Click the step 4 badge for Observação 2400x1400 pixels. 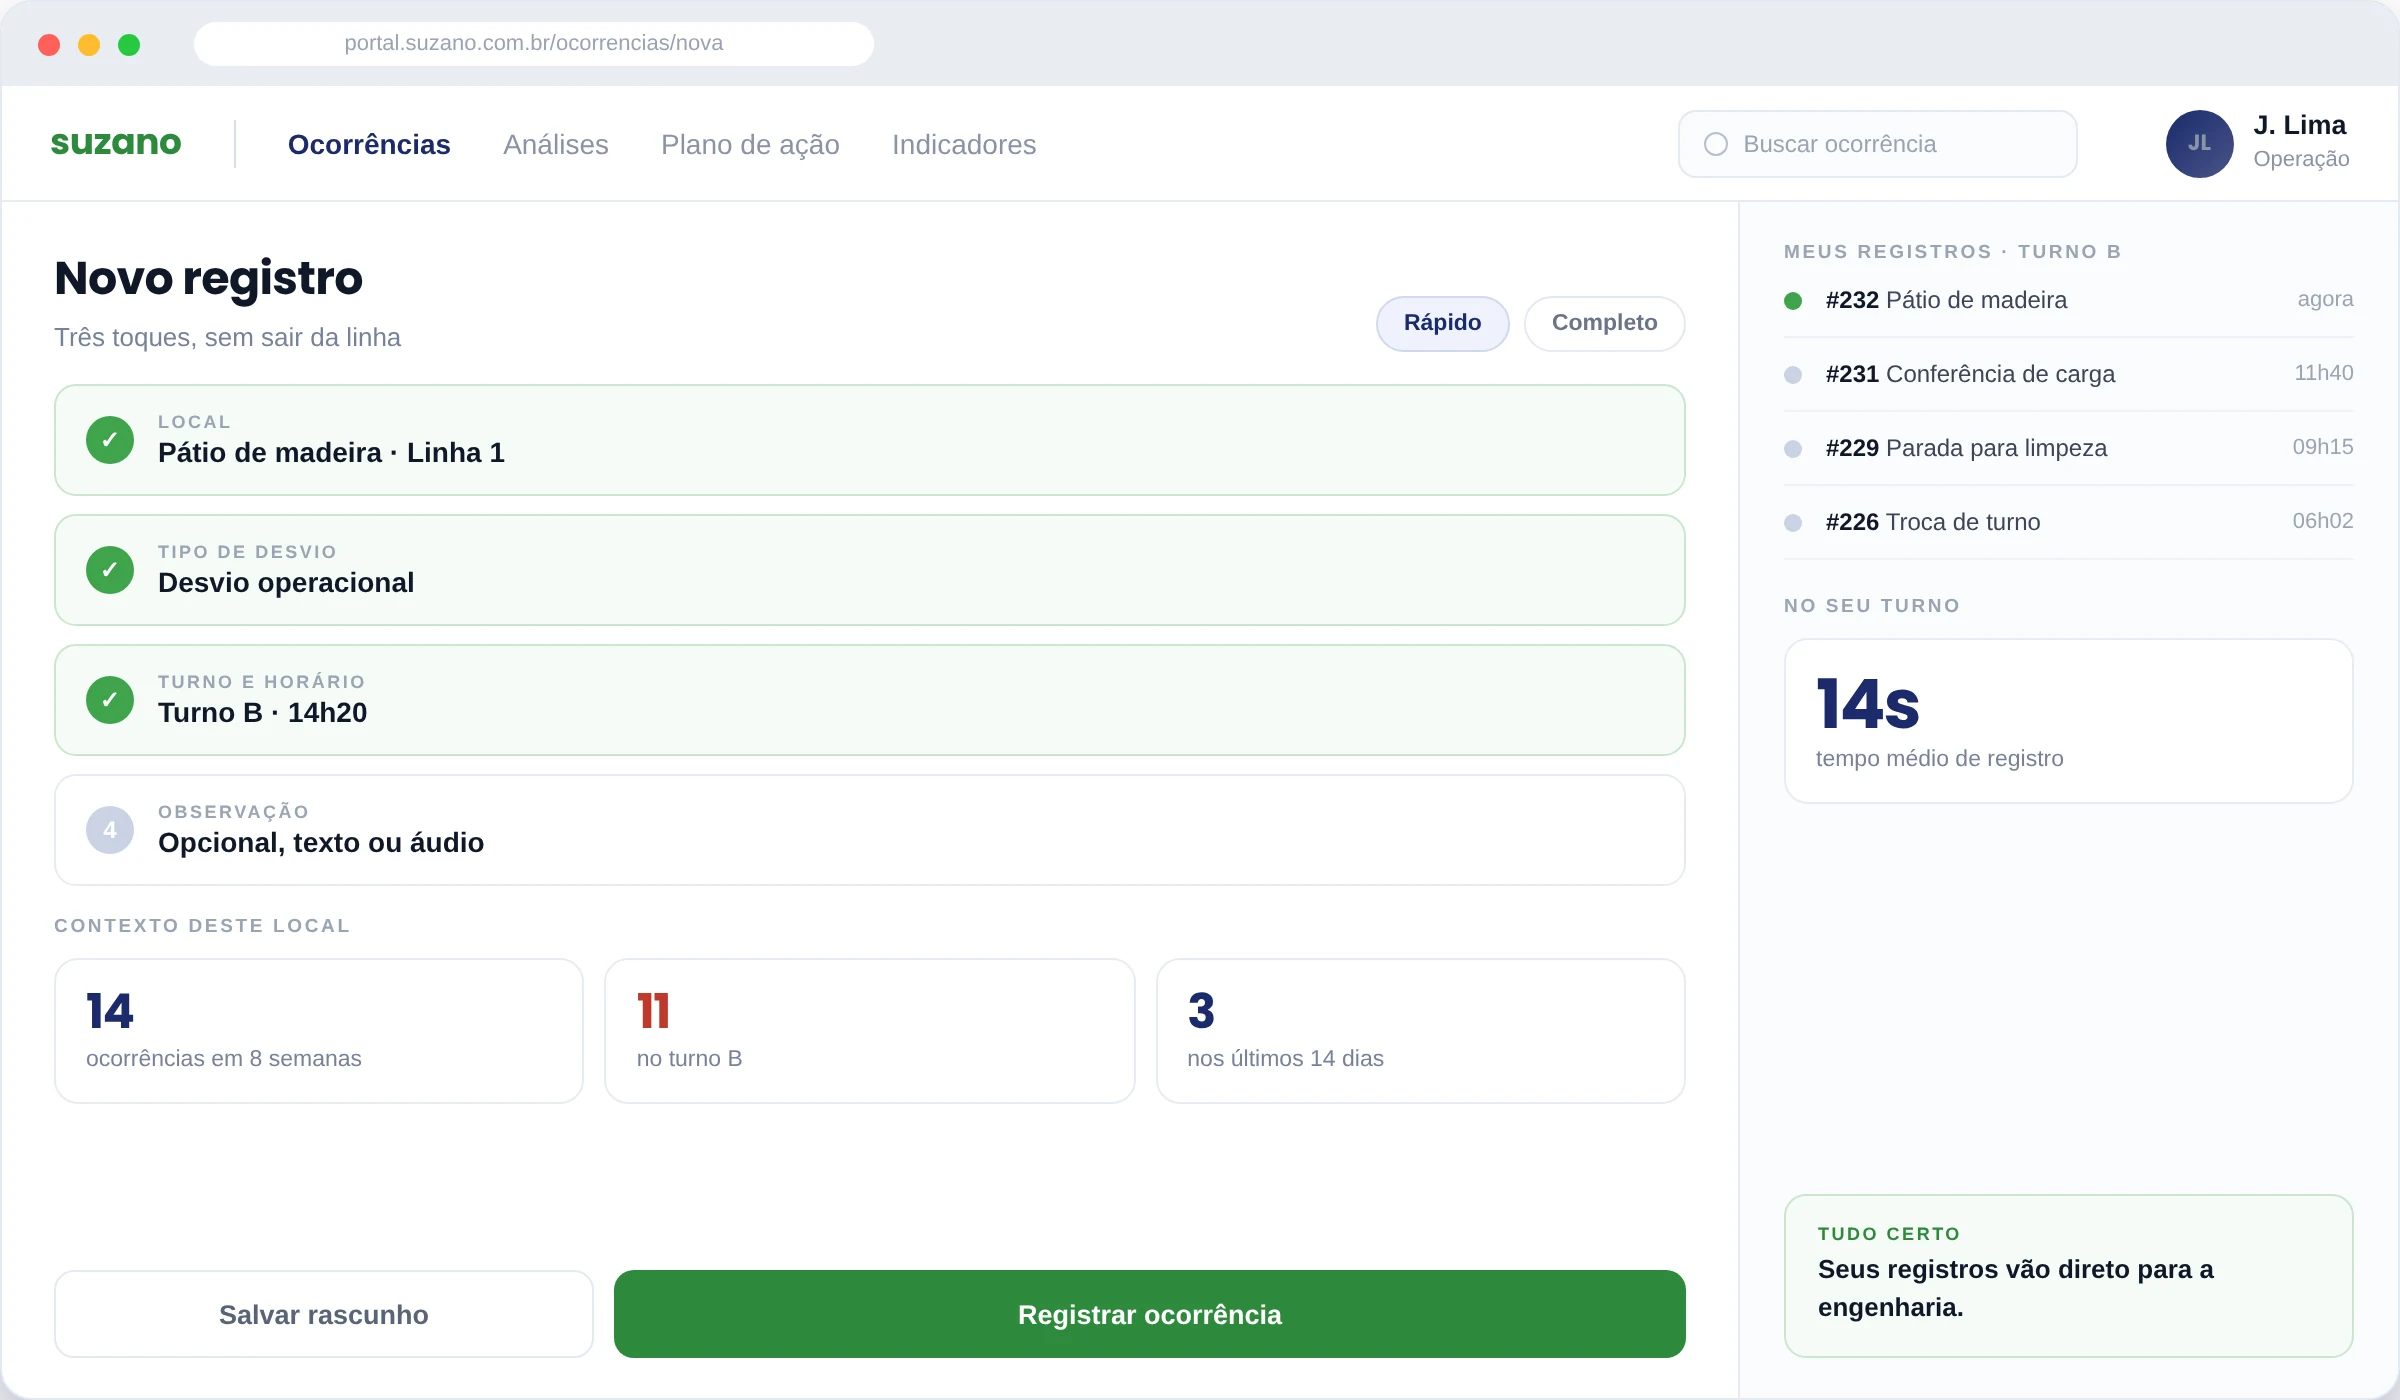pyautogui.click(x=110, y=830)
